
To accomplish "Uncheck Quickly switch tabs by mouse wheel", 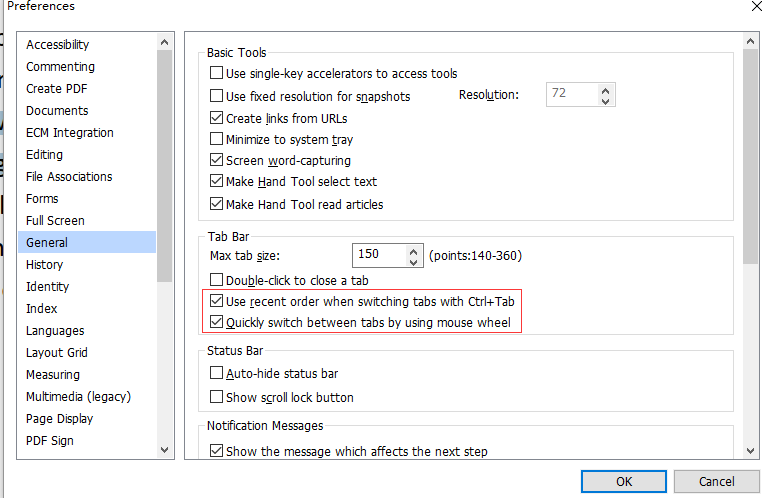I will 216,322.
